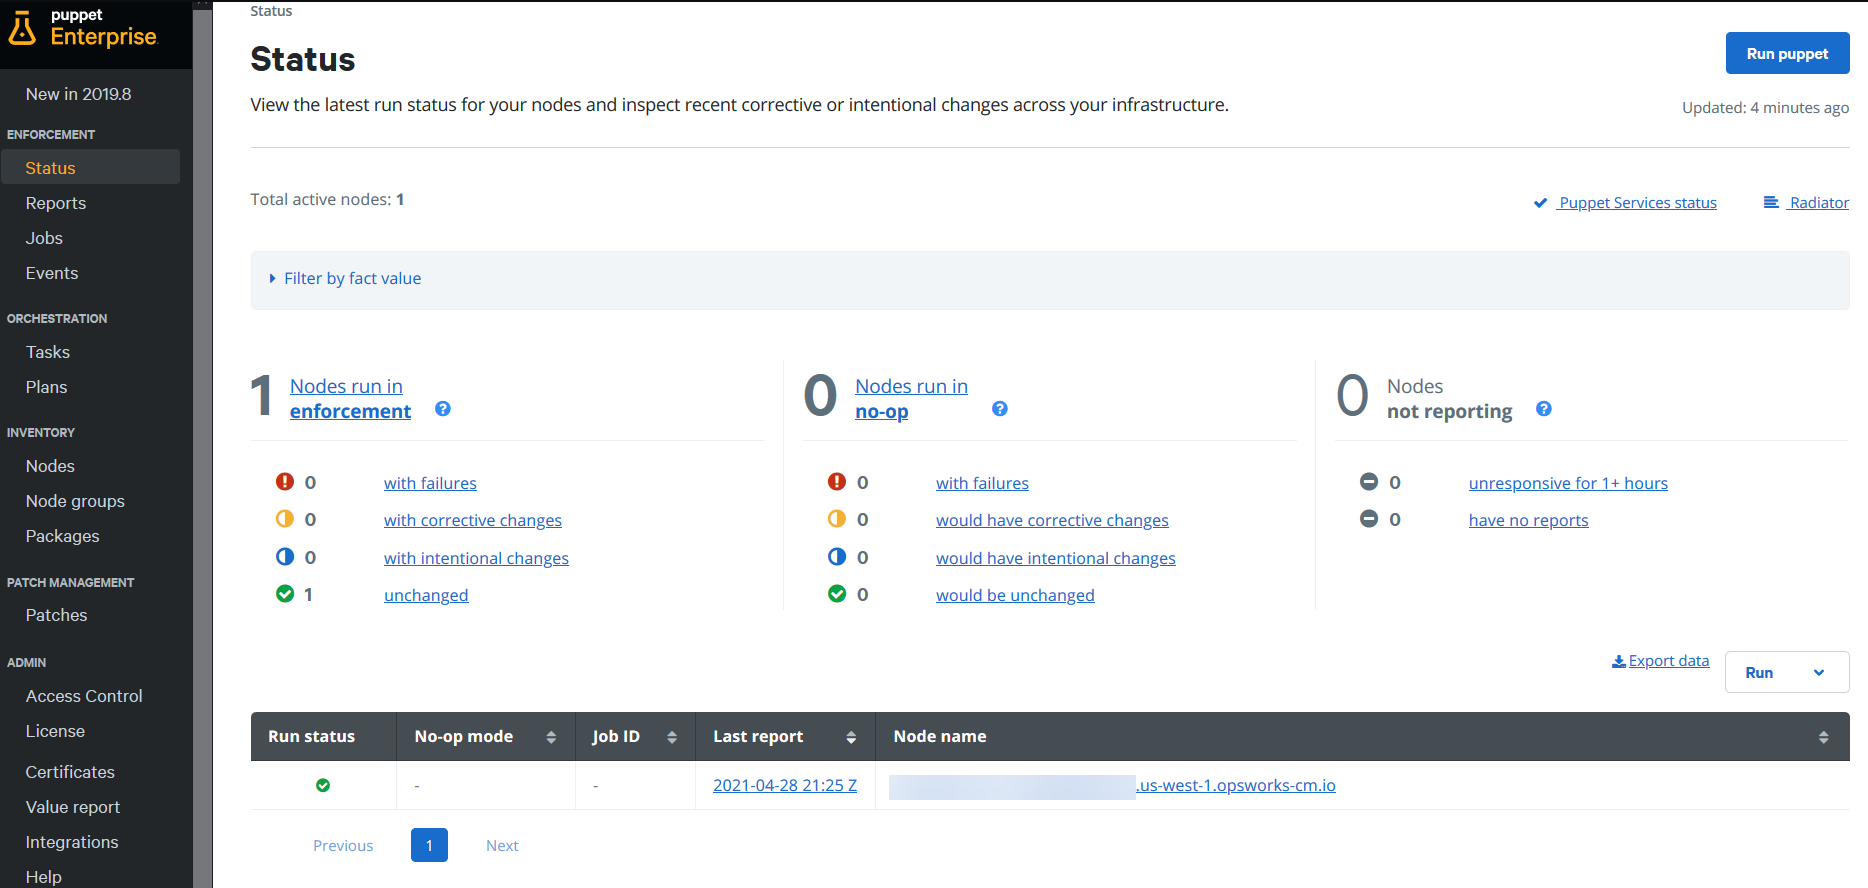This screenshot has height=888, width=1868.
Task: Open Access Control in the sidebar
Action: pyautogui.click(x=84, y=696)
